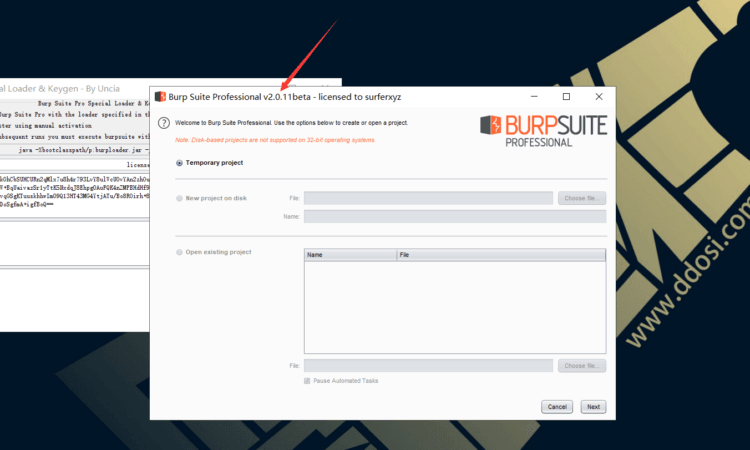Close the Burp Suite Professional window
The width and height of the screenshot is (750, 450).
pyautogui.click(x=599, y=97)
